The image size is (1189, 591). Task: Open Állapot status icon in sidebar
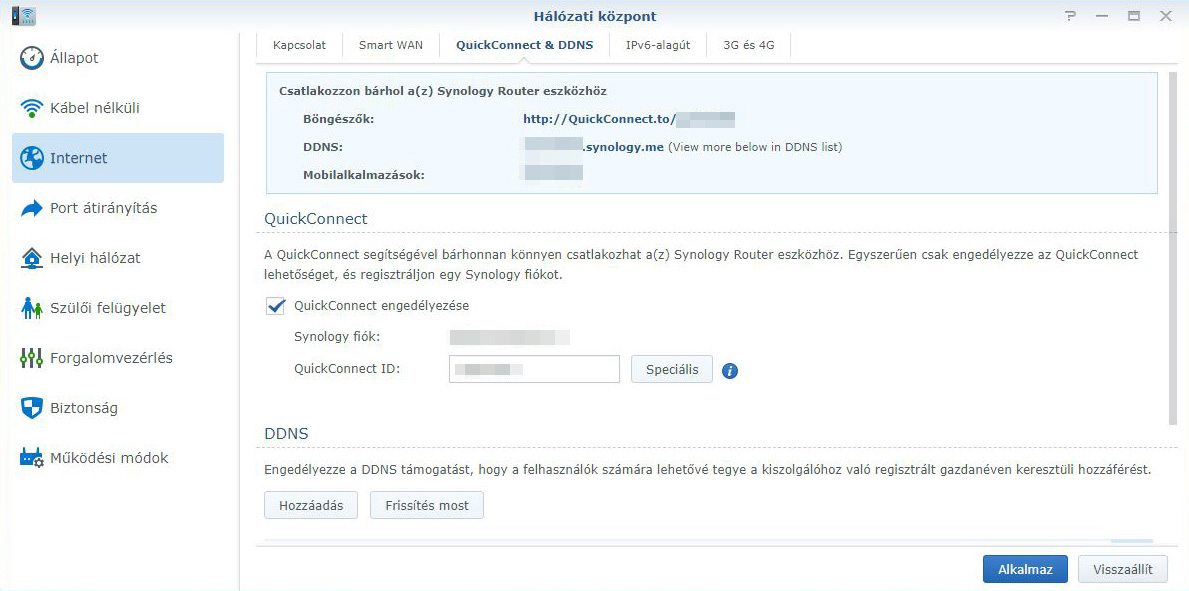[32, 58]
